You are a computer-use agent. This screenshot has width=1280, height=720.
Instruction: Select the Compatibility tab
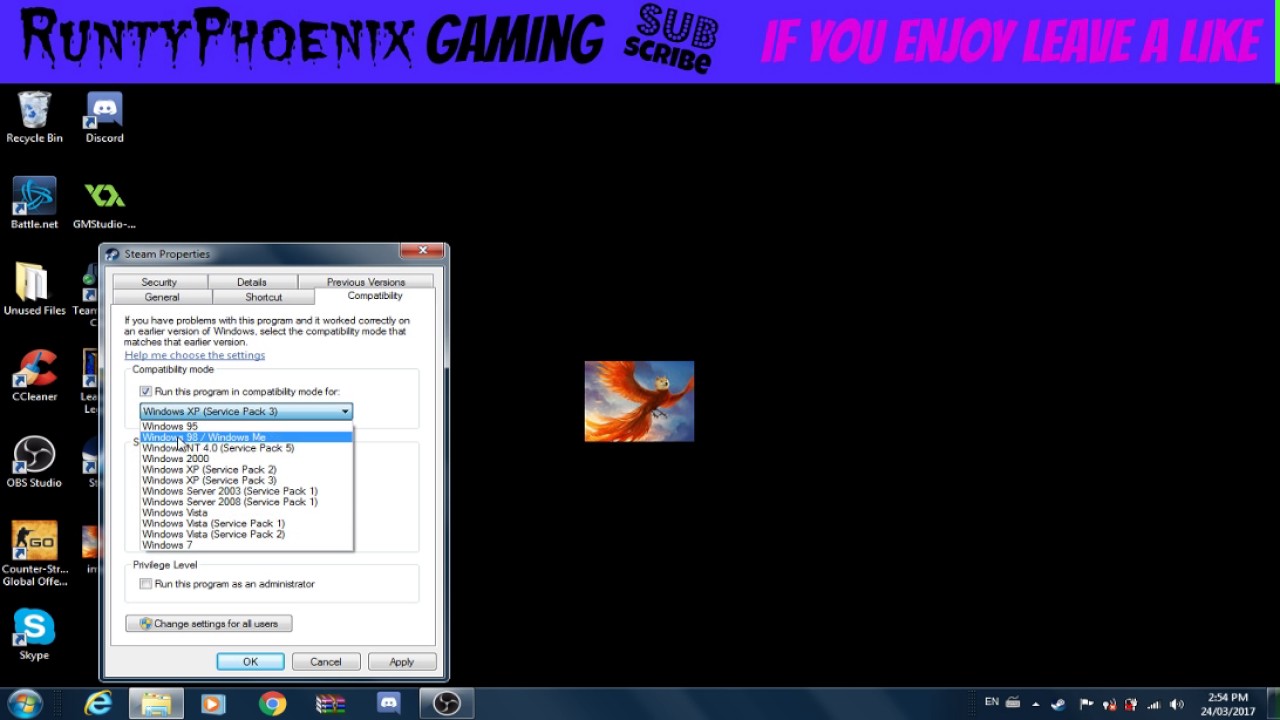point(375,296)
